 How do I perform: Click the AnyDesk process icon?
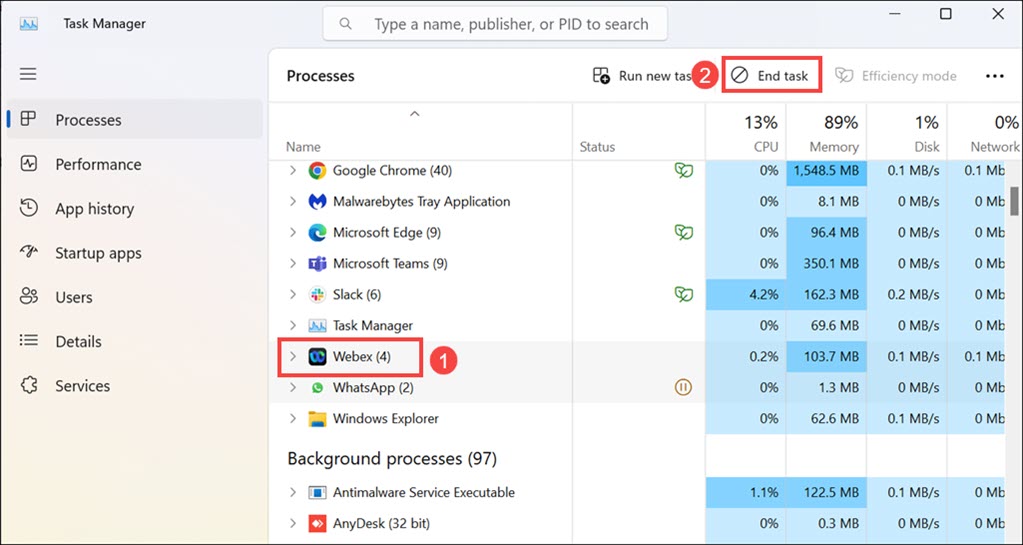[317, 524]
